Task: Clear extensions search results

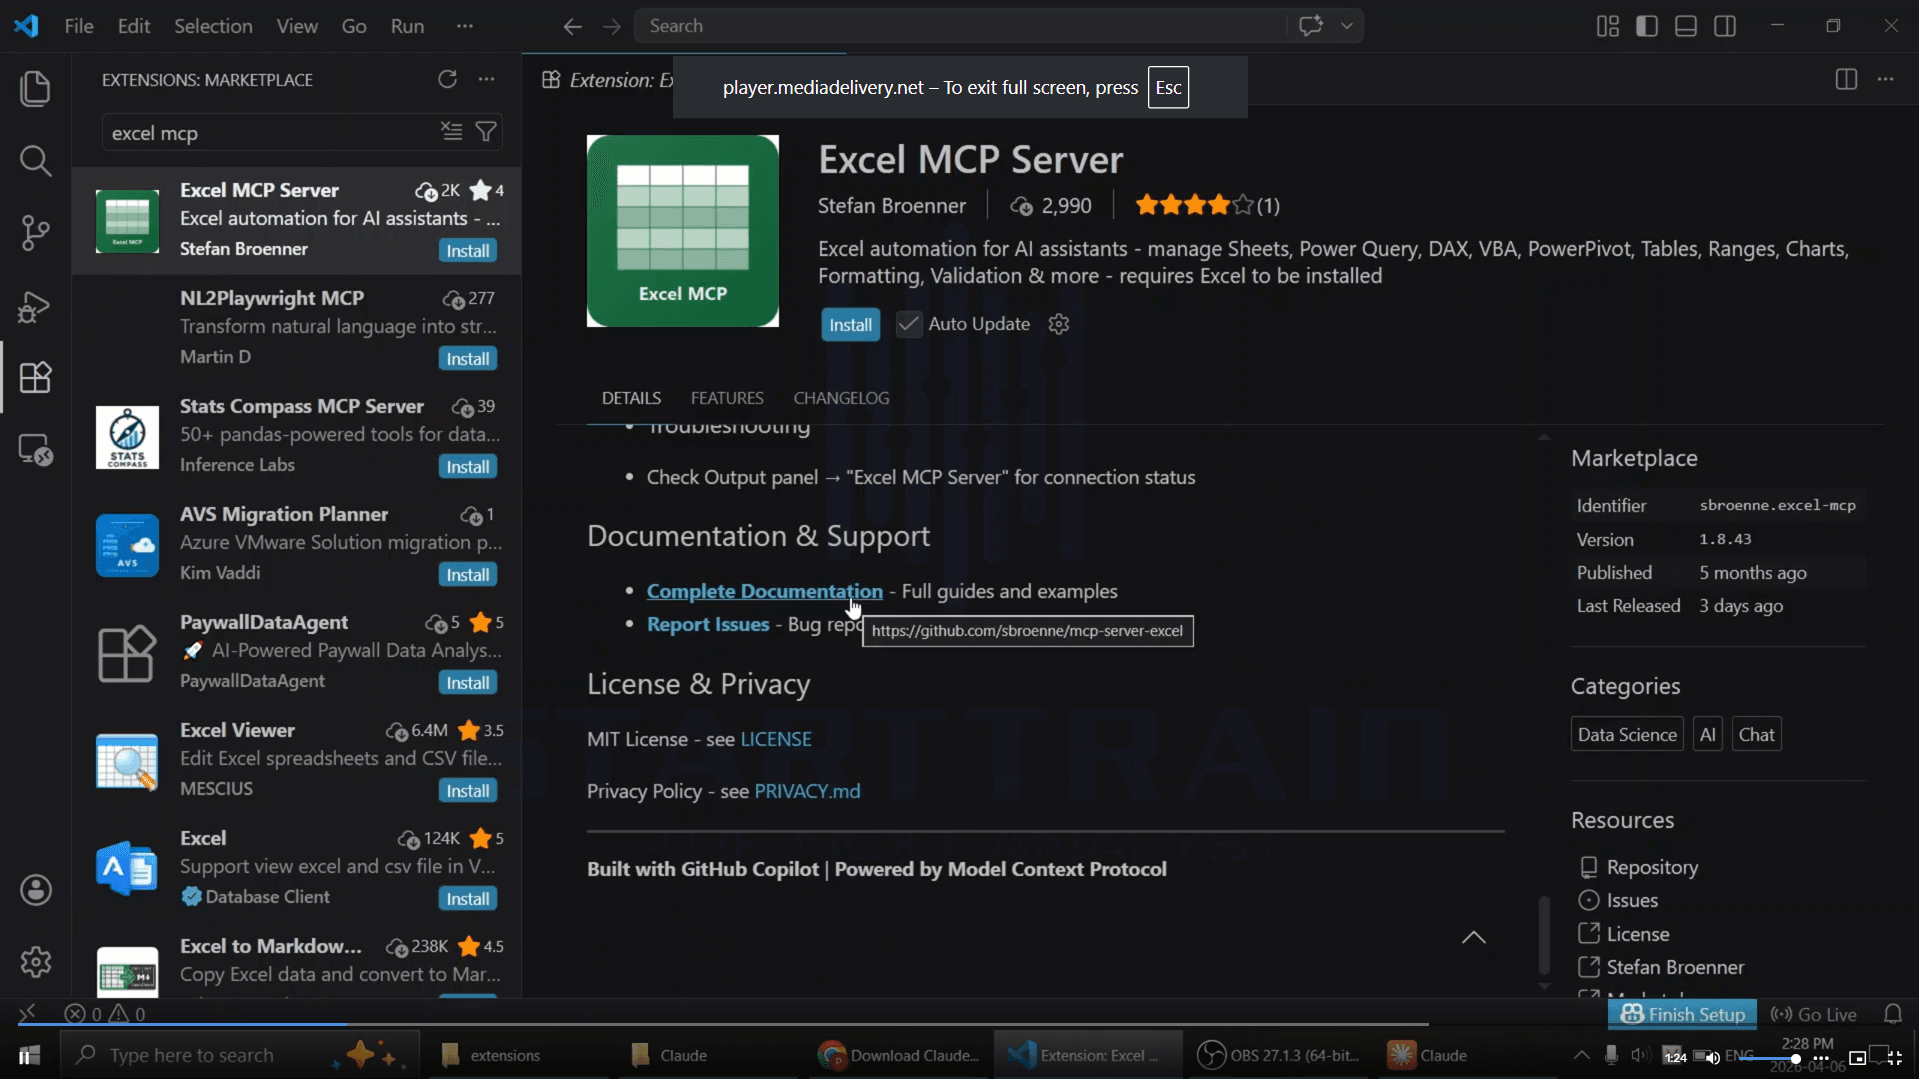Action: click(452, 132)
